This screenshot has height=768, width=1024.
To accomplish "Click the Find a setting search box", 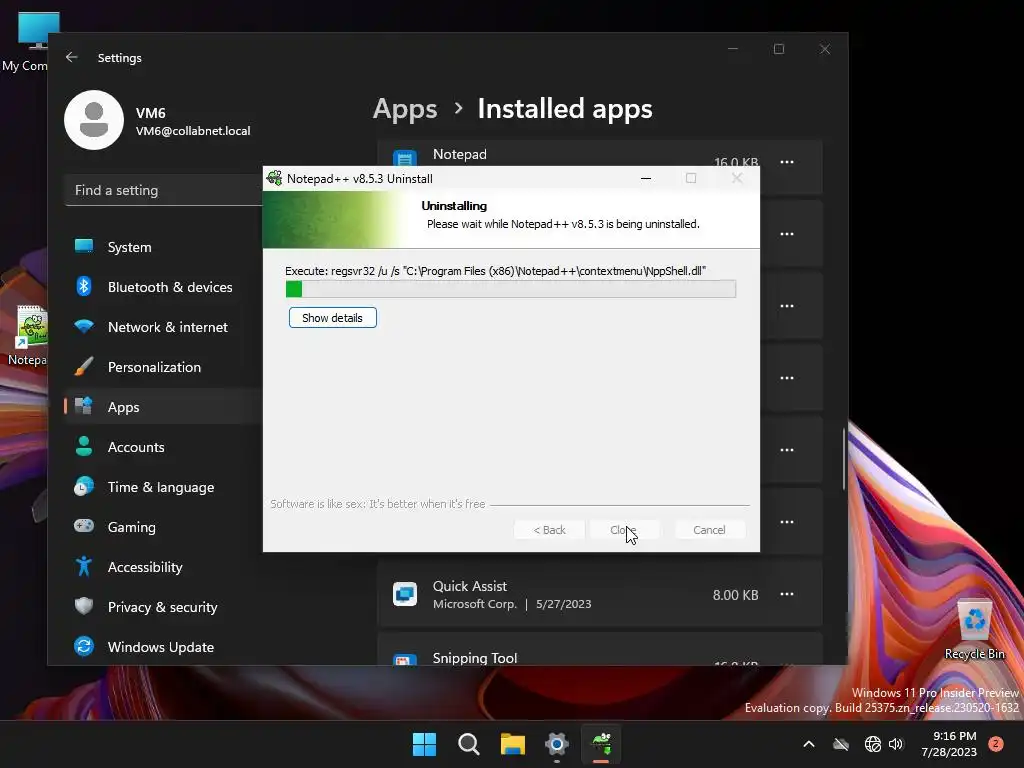I will click(x=163, y=190).
